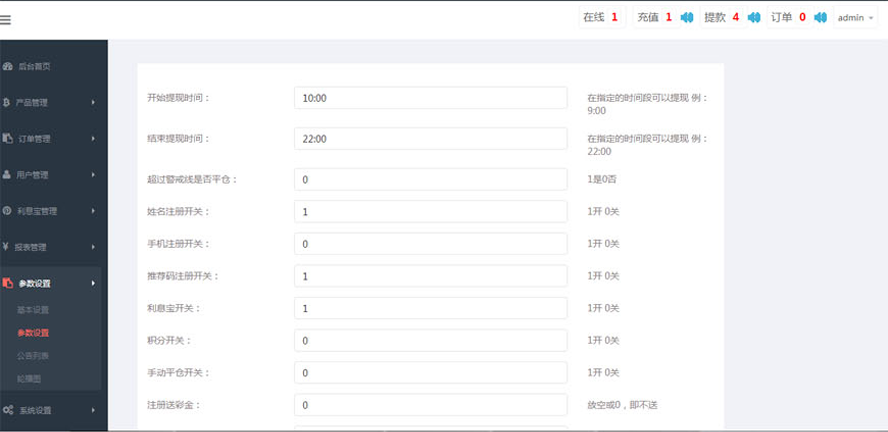Toggle the hamburger sidebar menu icon
This screenshot has width=888, height=432.
tap(5, 20)
